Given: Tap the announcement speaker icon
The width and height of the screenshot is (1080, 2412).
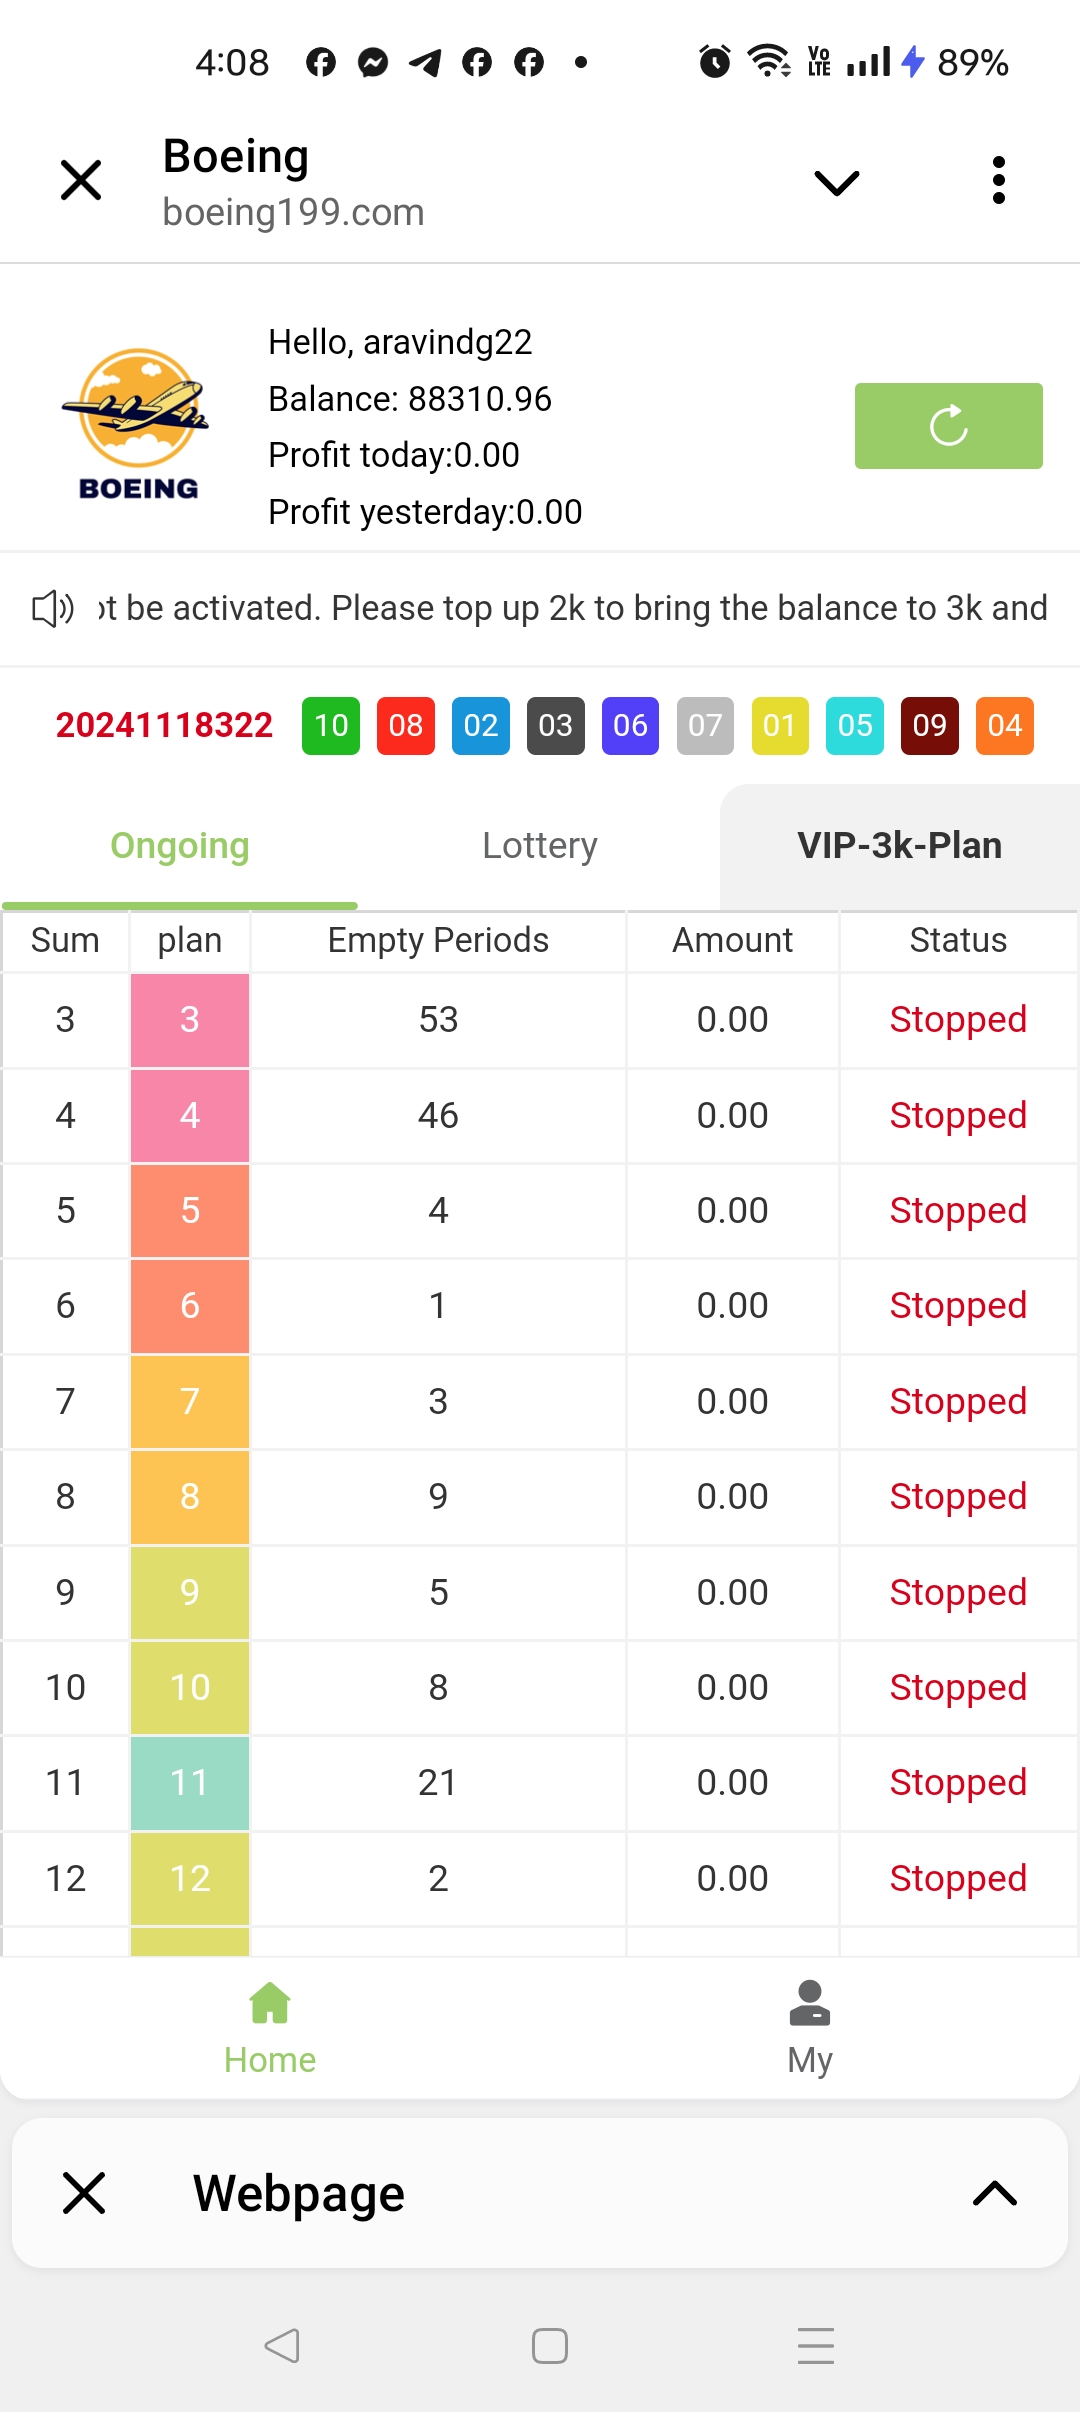Looking at the screenshot, I should pyautogui.click(x=53, y=608).
